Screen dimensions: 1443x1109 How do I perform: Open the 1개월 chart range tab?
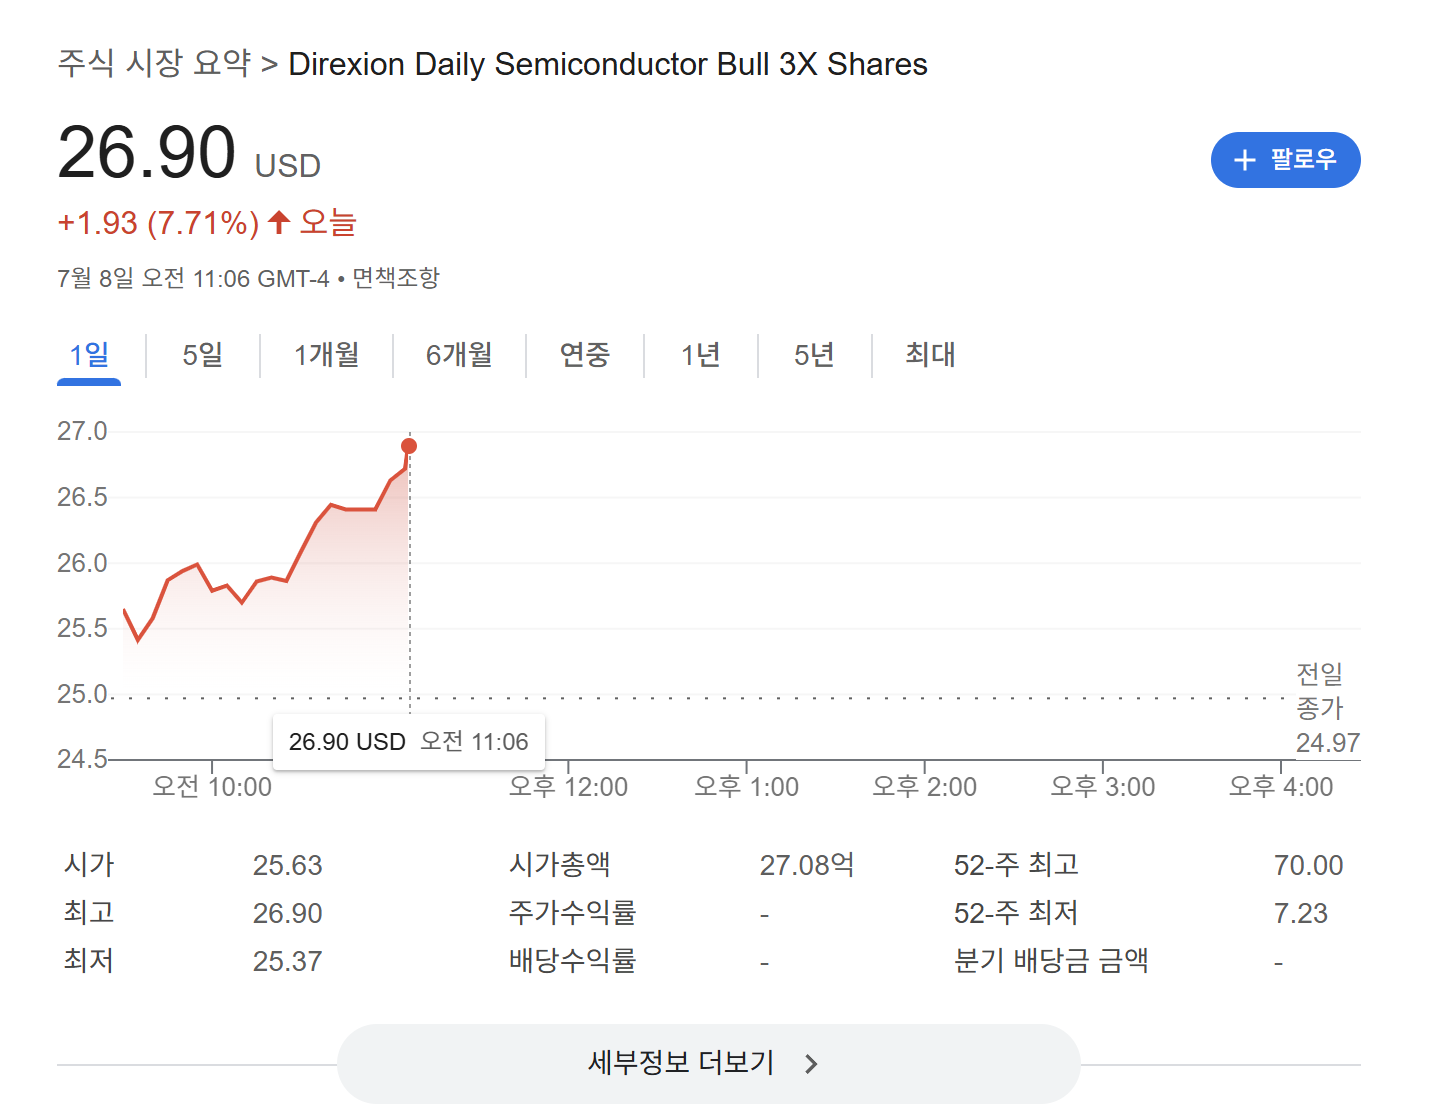(326, 355)
